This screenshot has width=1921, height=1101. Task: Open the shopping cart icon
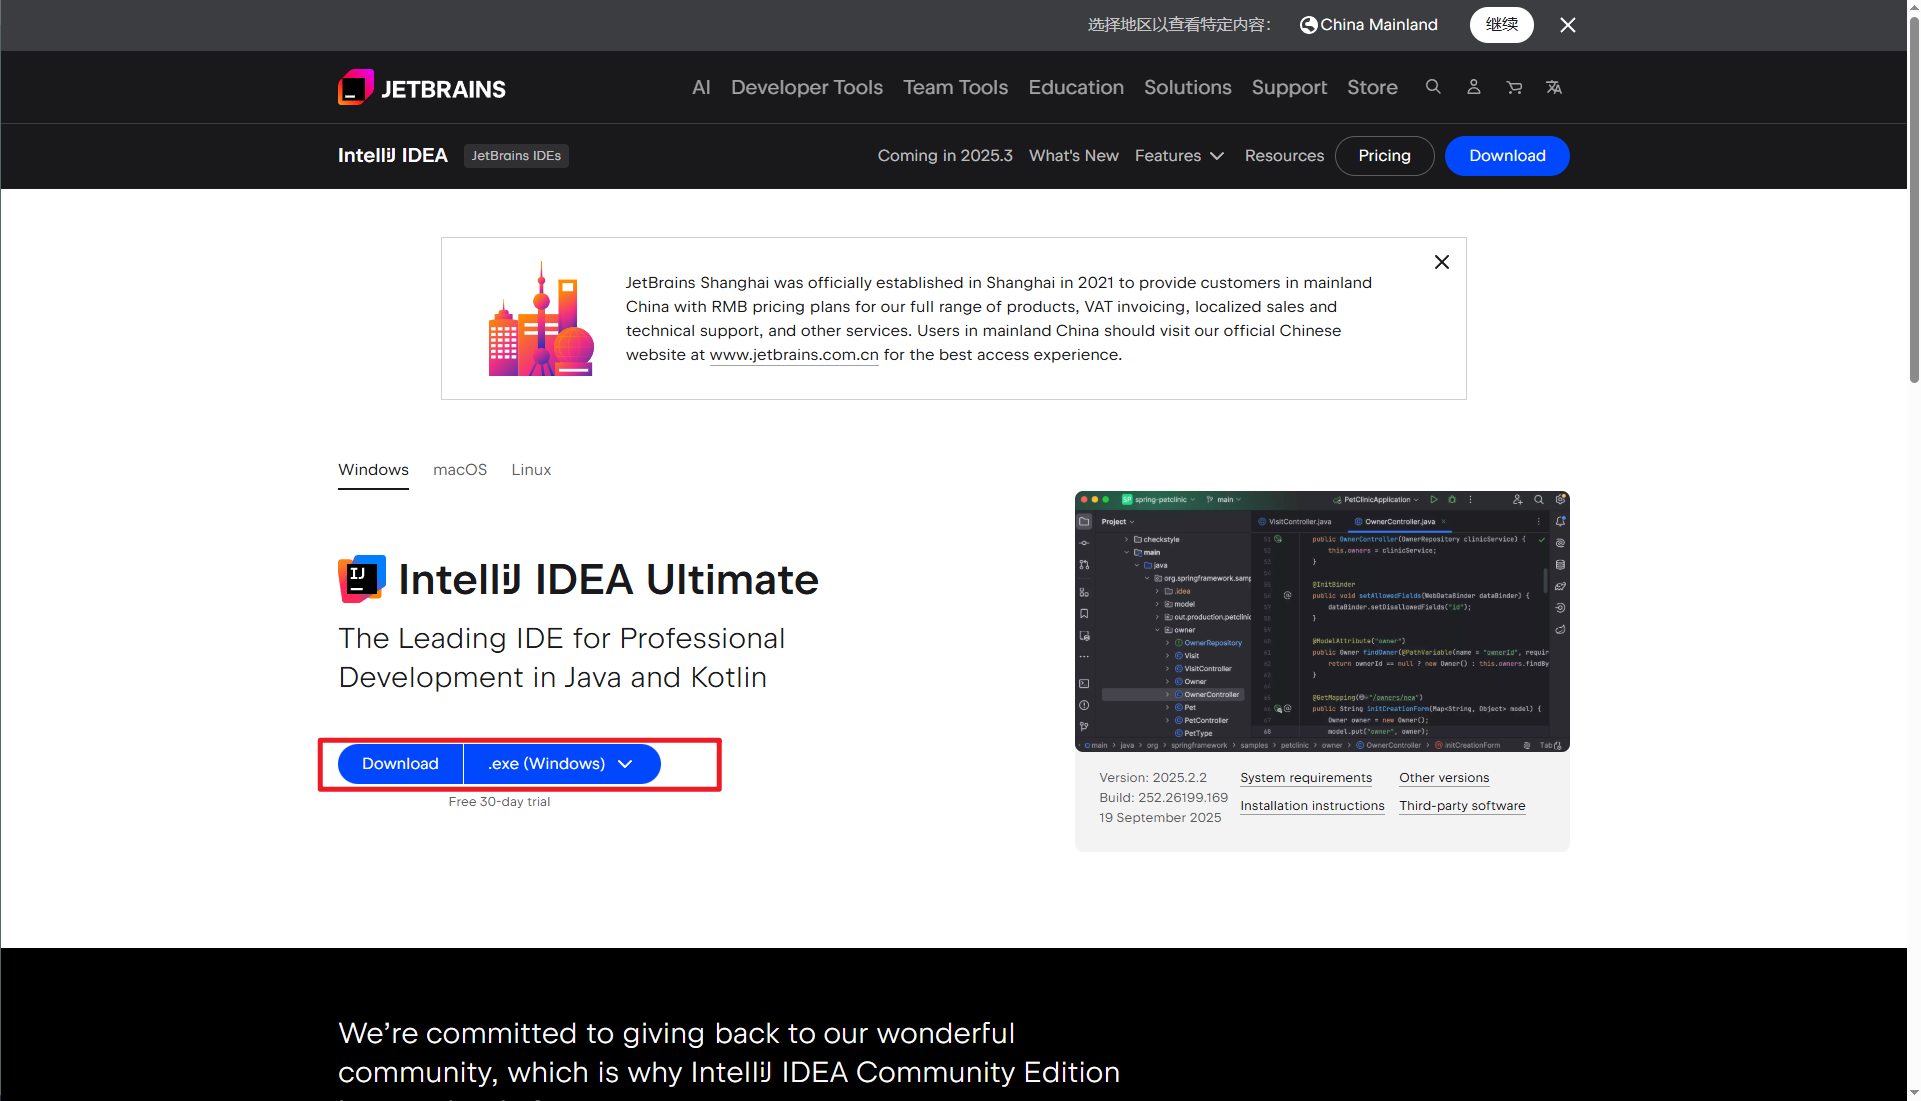pyautogui.click(x=1514, y=87)
